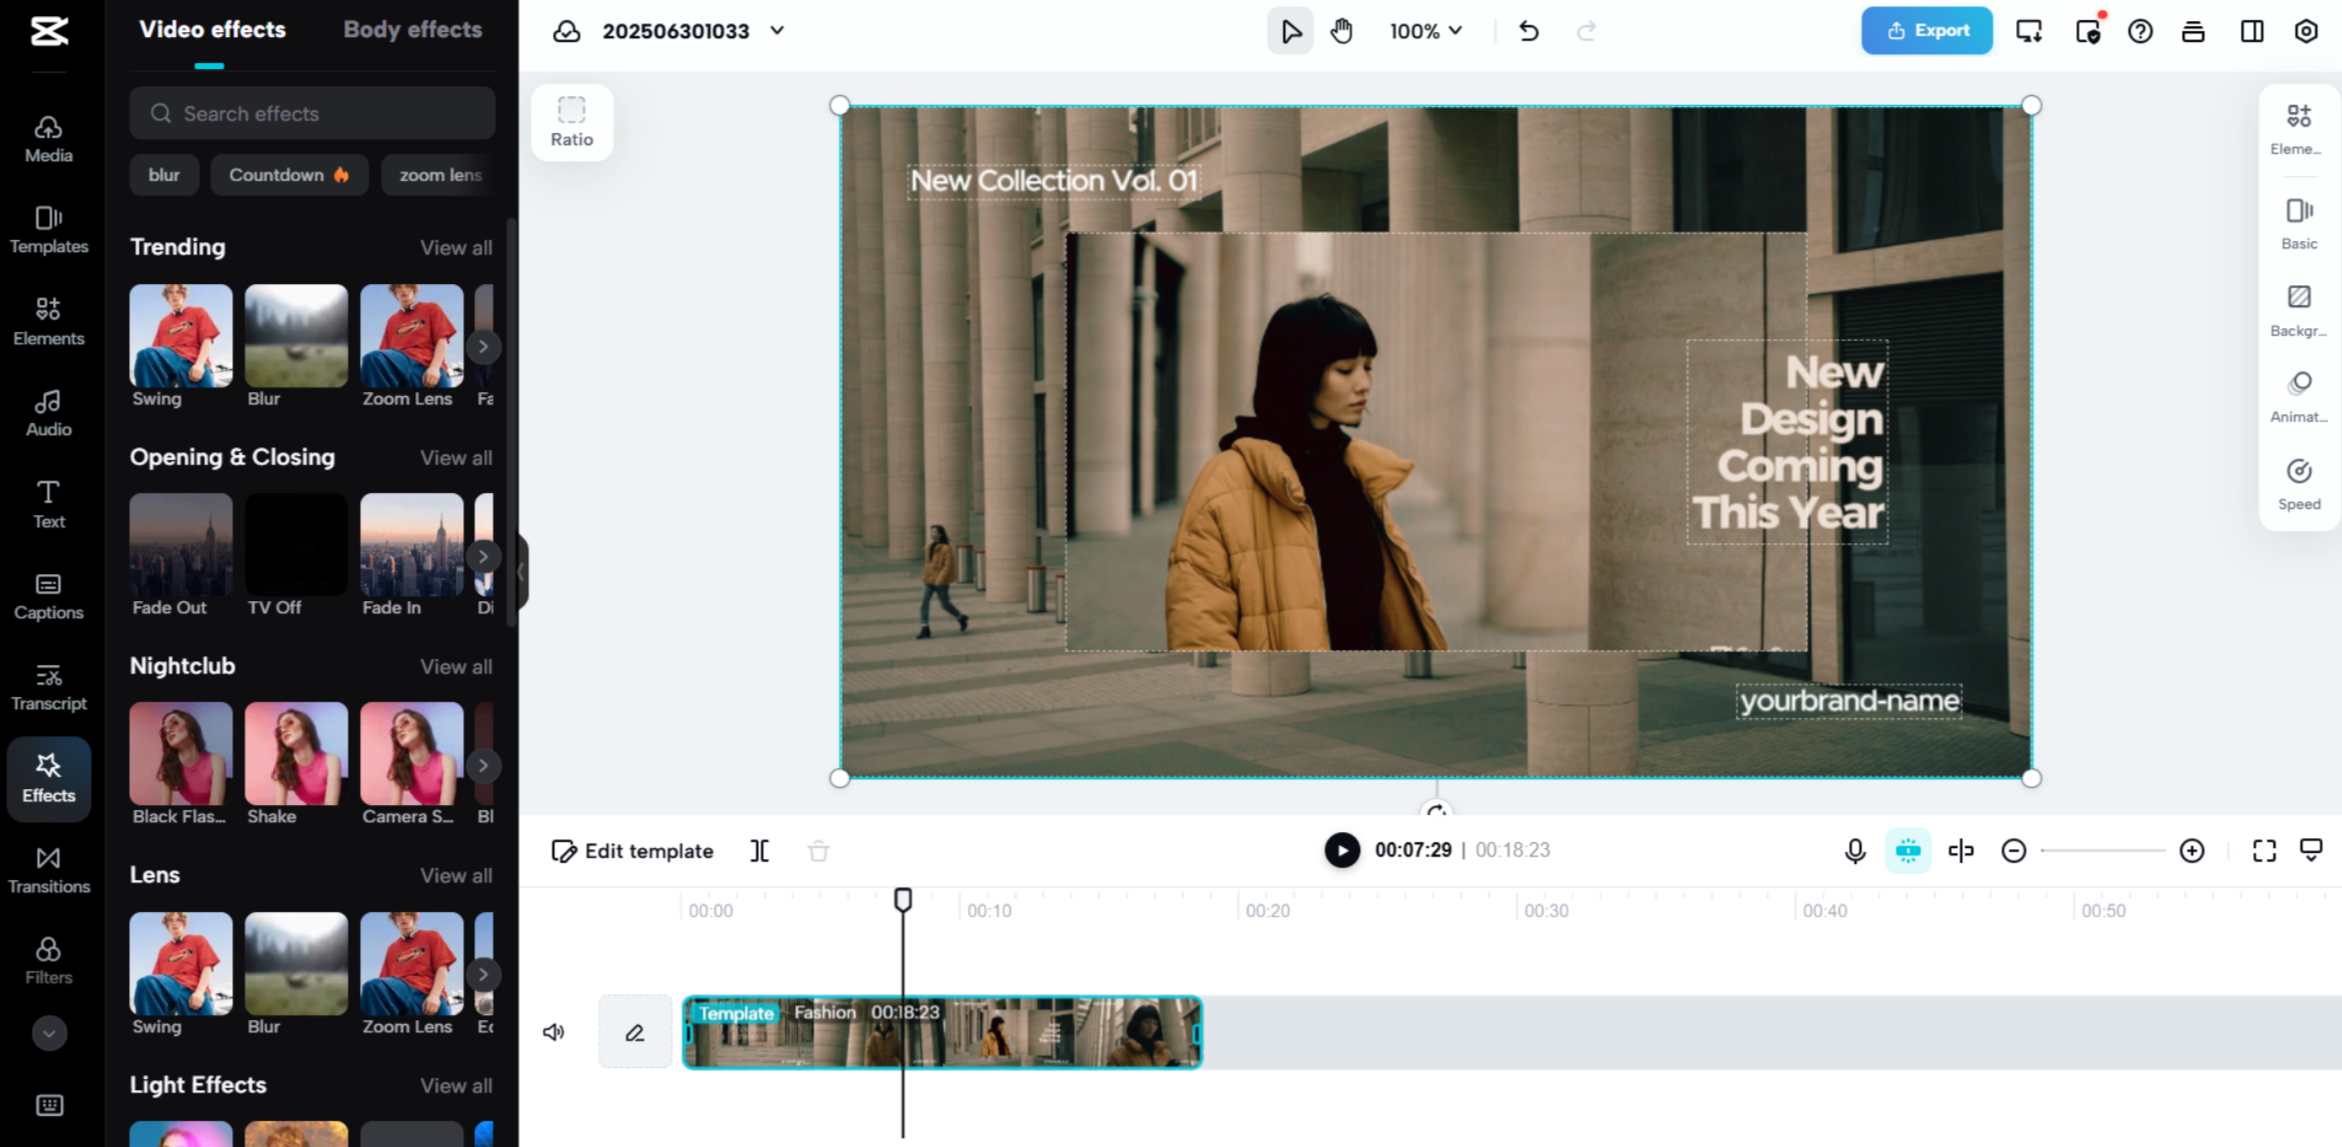Toggle the side panel layout icon
This screenshot has height=1147, width=2342.
coord(2251,31)
